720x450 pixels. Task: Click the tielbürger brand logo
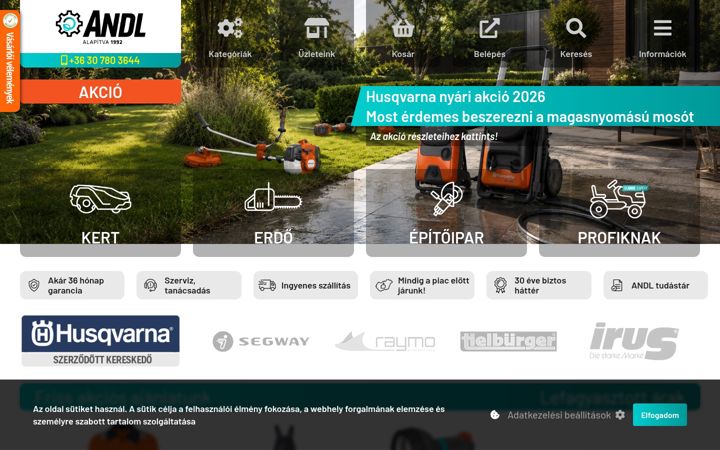click(x=508, y=341)
